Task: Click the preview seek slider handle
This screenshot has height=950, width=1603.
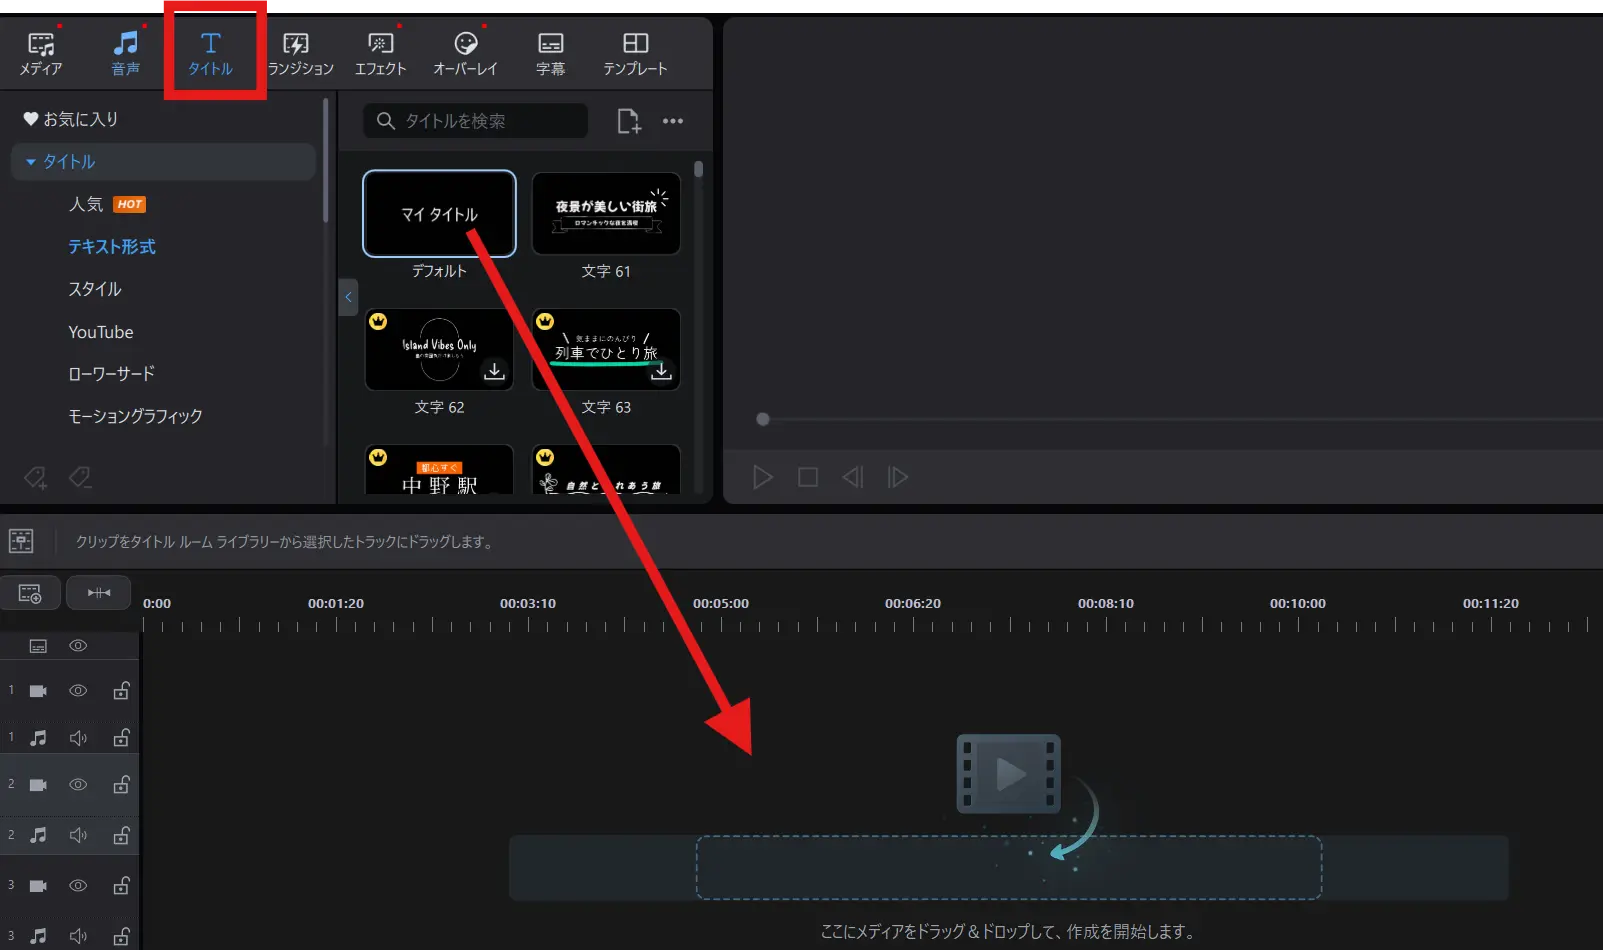Action: coord(763,419)
